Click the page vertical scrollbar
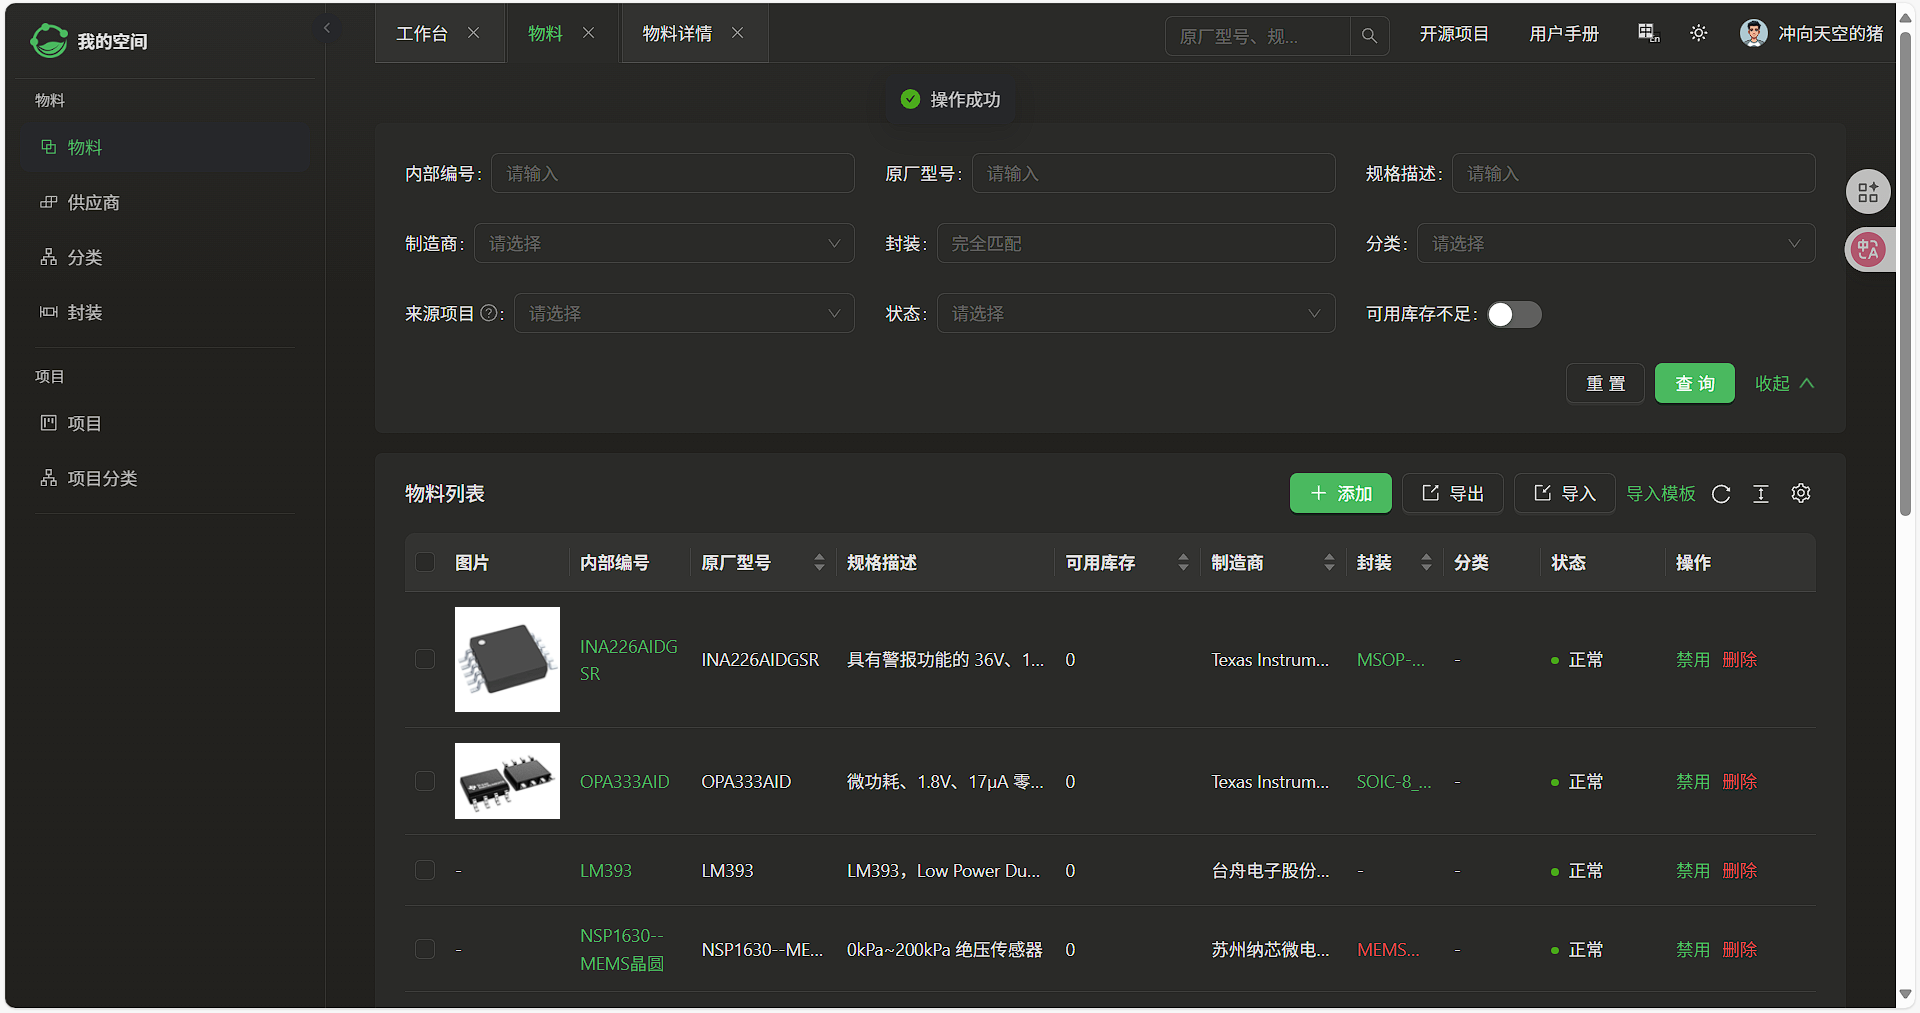1920x1013 pixels. (x=1905, y=300)
